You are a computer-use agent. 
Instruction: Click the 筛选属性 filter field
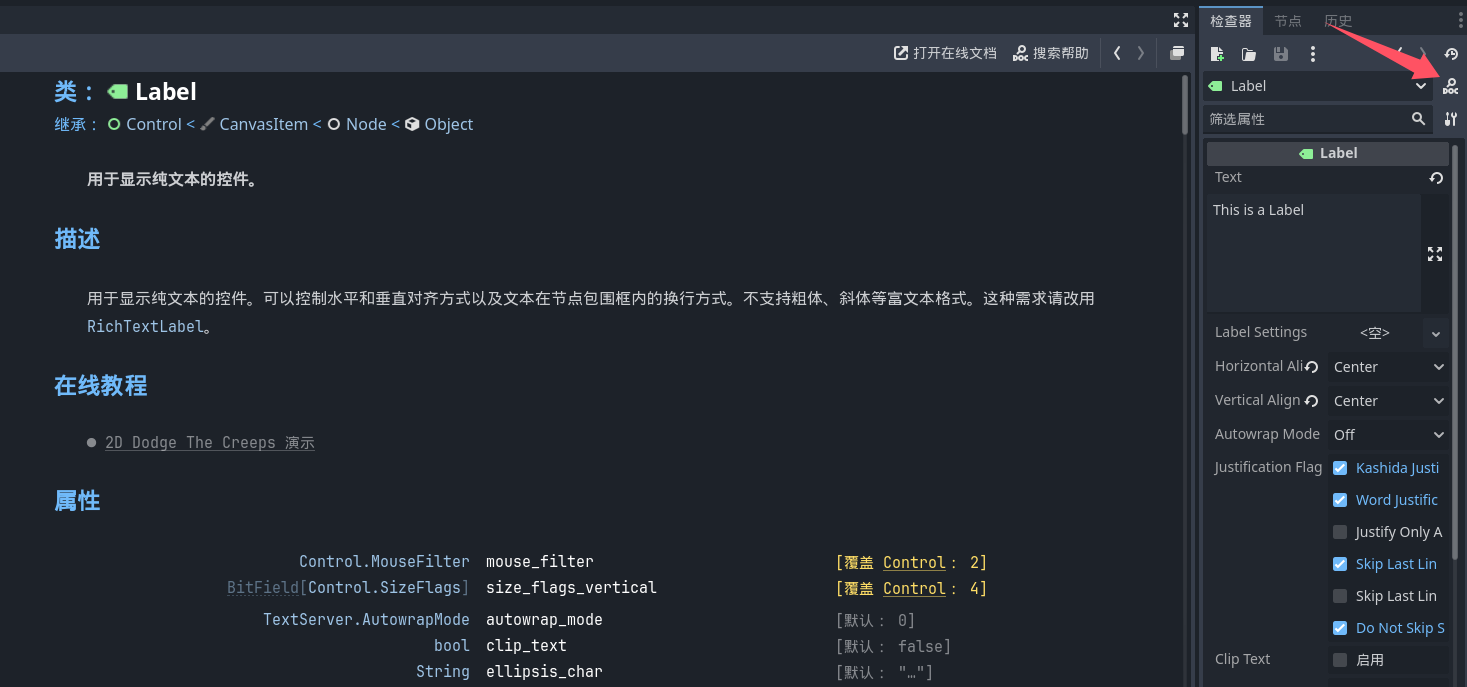coord(1318,119)
